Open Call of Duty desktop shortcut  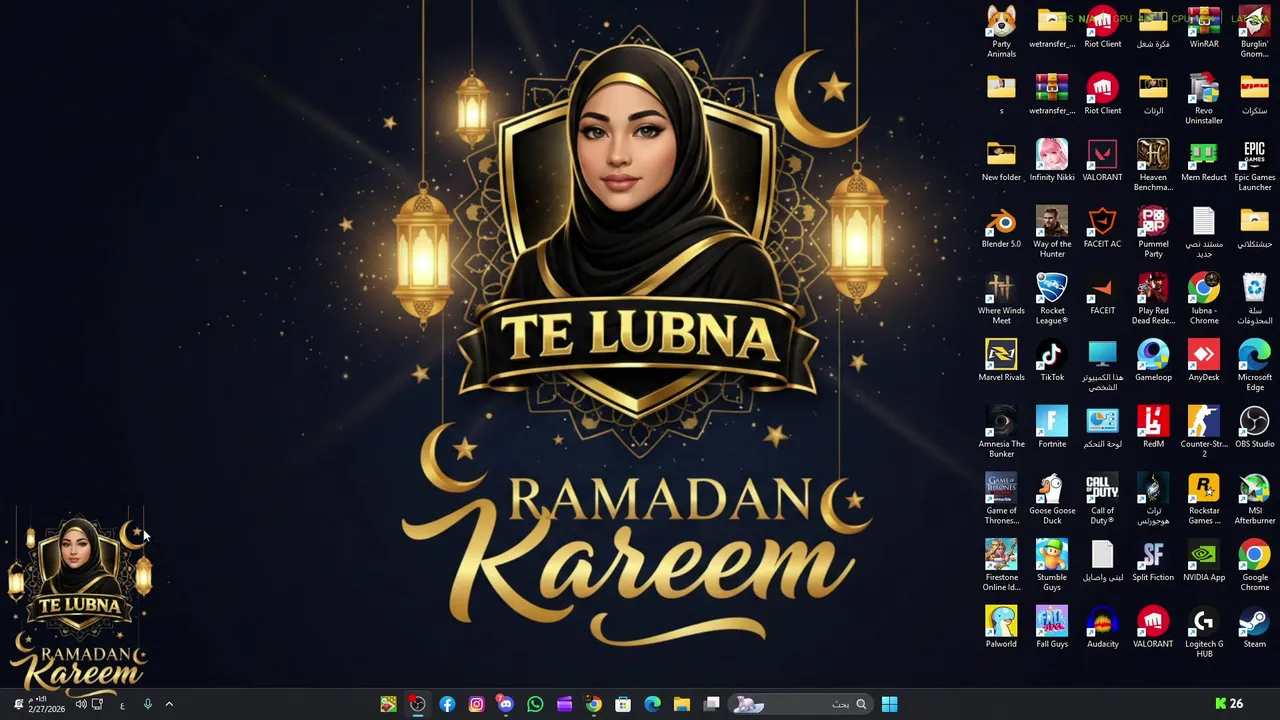click(1102, 499)
